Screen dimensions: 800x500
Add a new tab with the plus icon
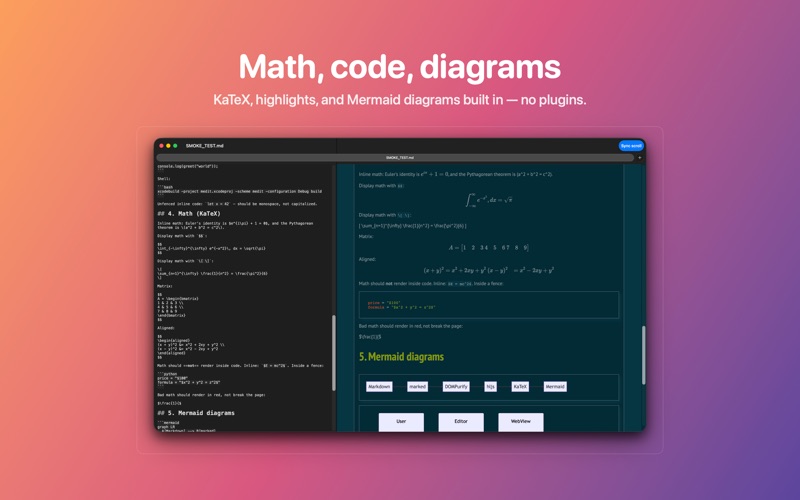pos(640,158)
